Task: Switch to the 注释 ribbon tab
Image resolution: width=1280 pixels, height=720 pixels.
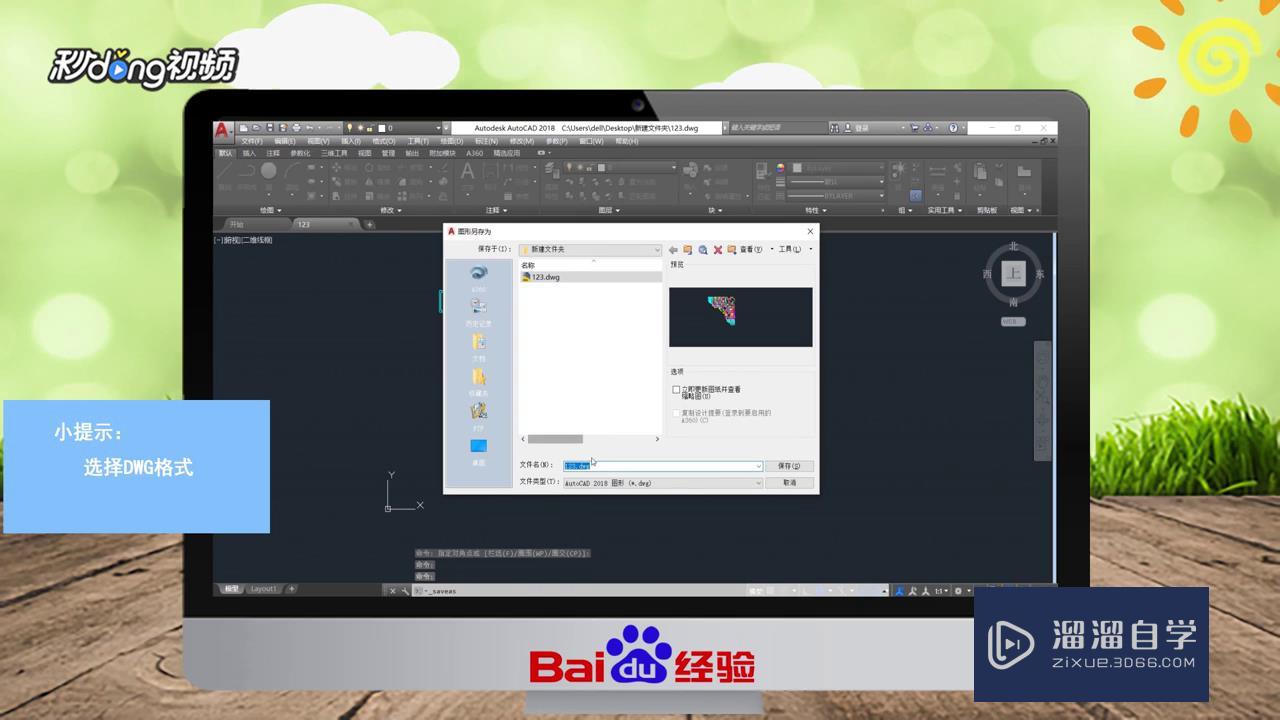Action: tap(272, 153)
